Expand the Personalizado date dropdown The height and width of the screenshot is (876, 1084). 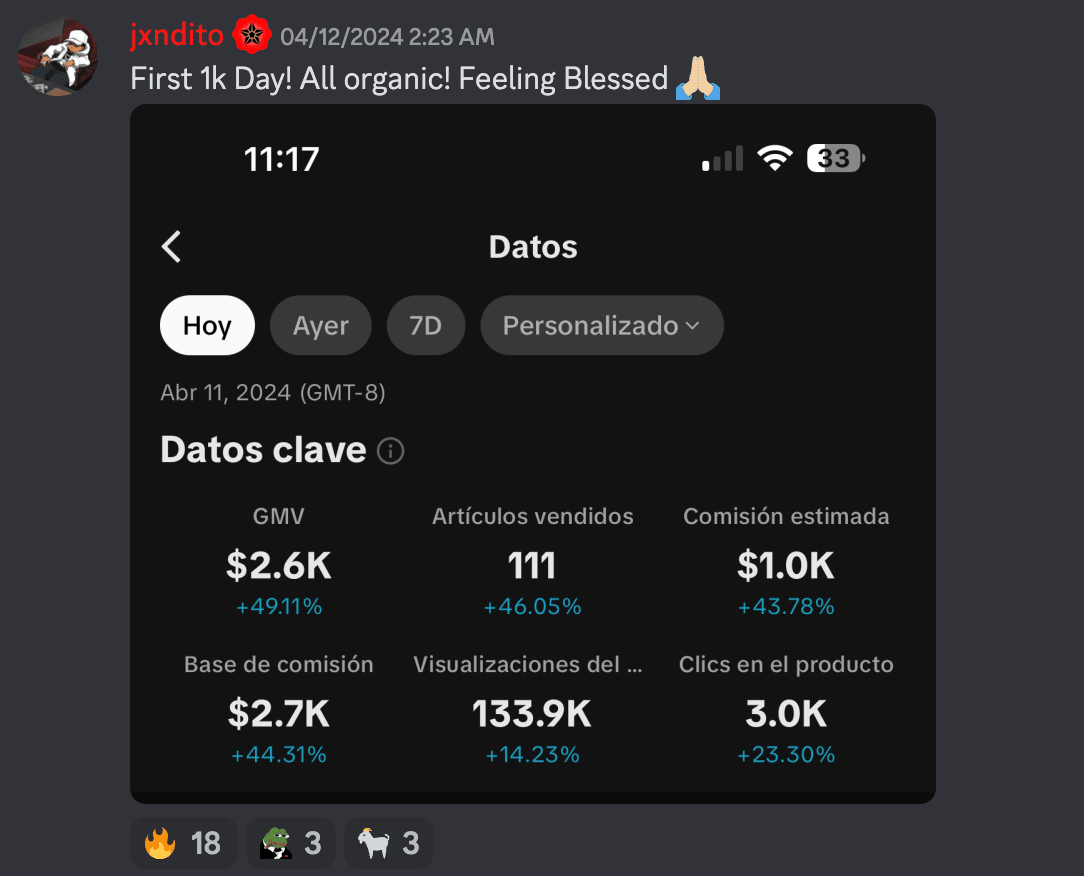point(601,326)
